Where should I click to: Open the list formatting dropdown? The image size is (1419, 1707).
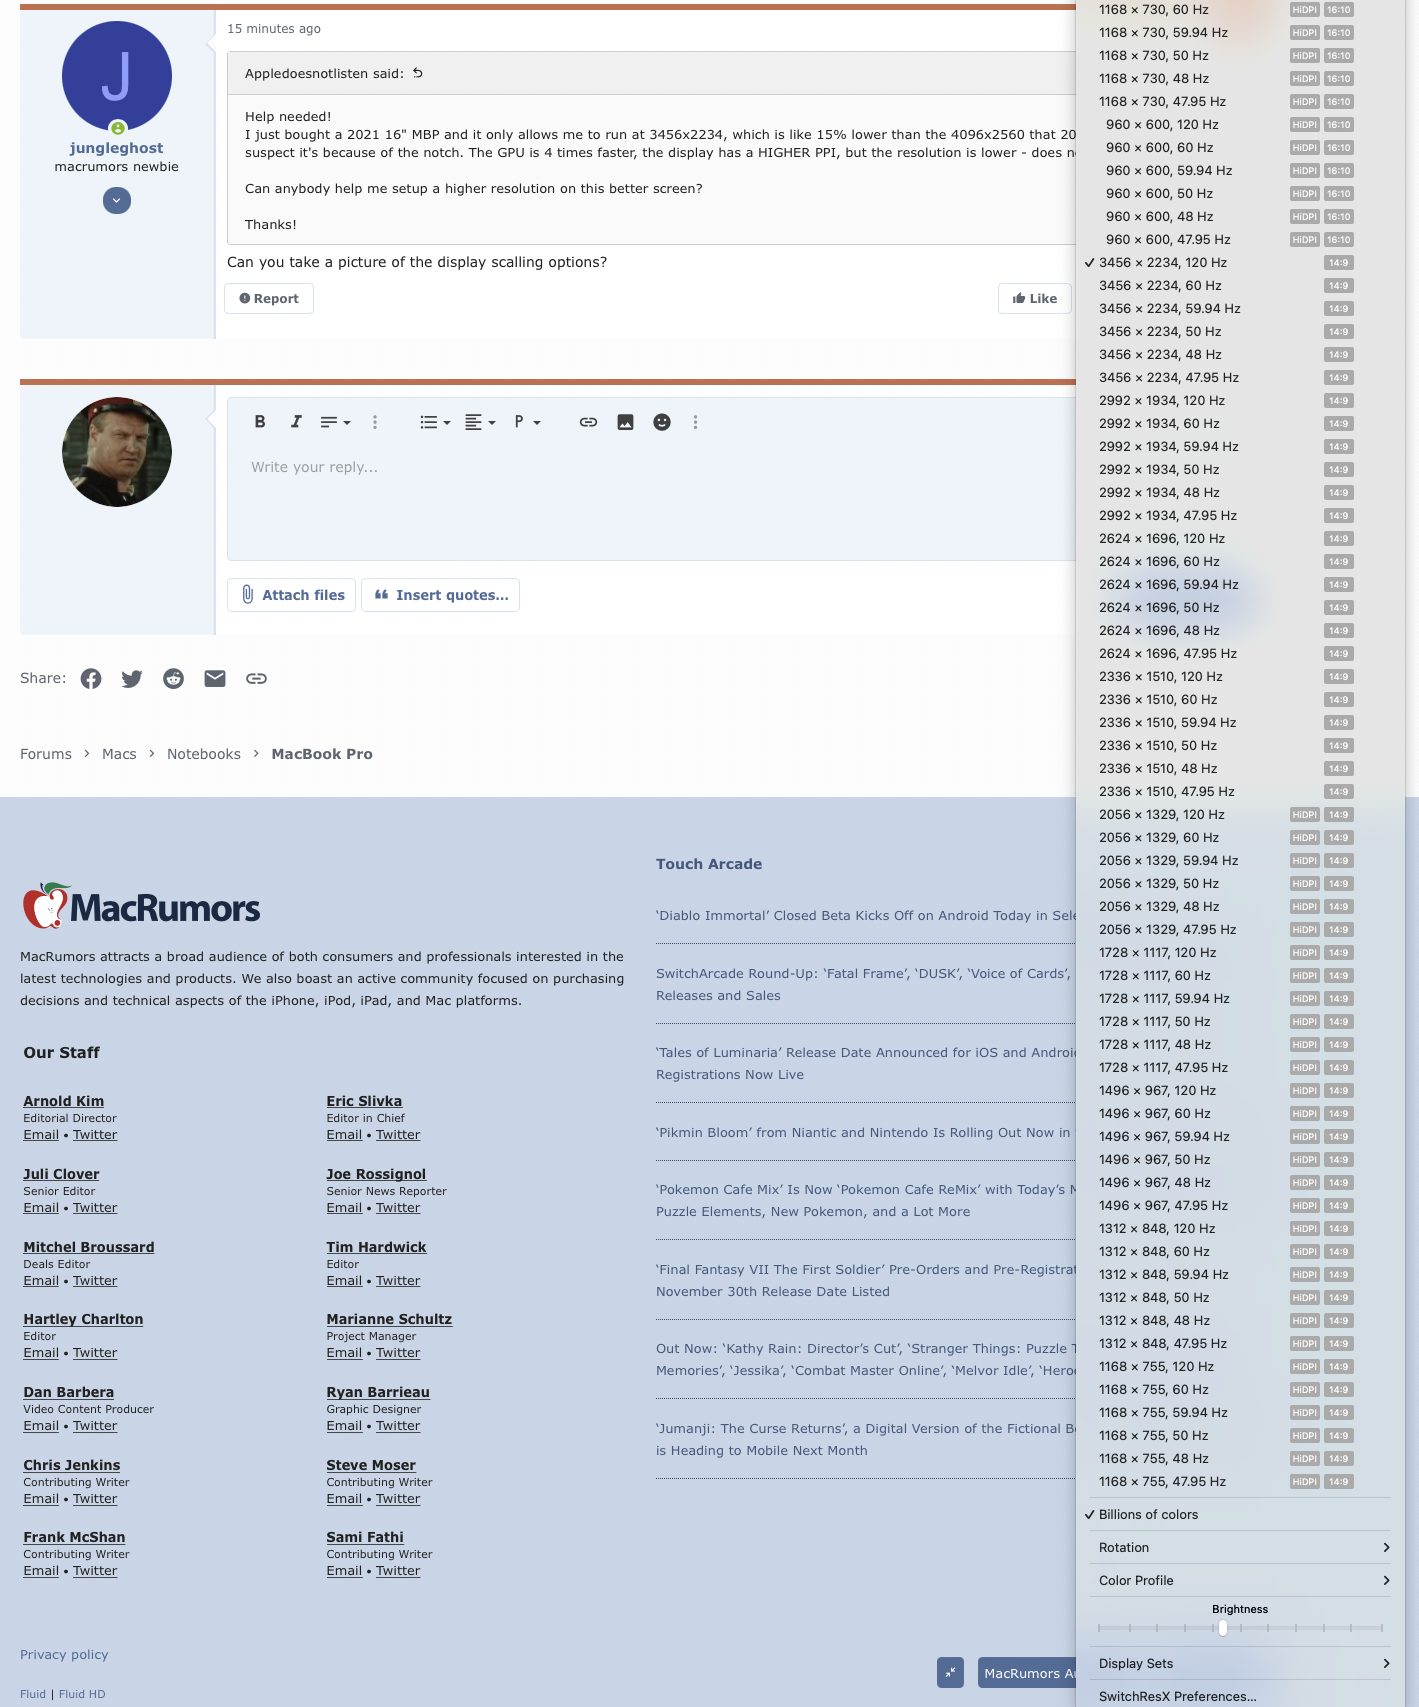435,422
